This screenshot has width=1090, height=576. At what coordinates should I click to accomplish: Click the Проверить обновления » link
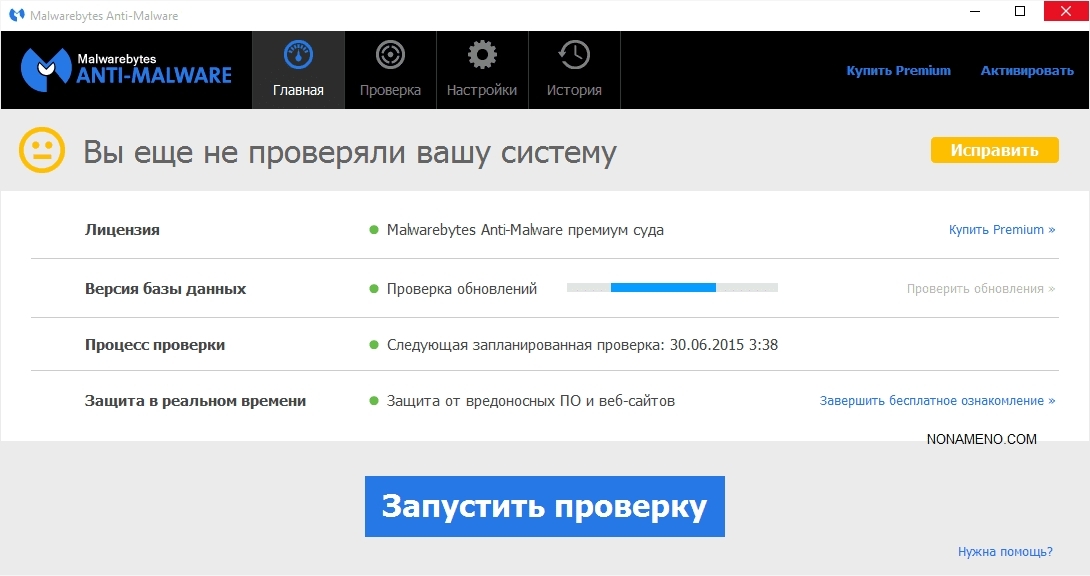pos(980,288)
